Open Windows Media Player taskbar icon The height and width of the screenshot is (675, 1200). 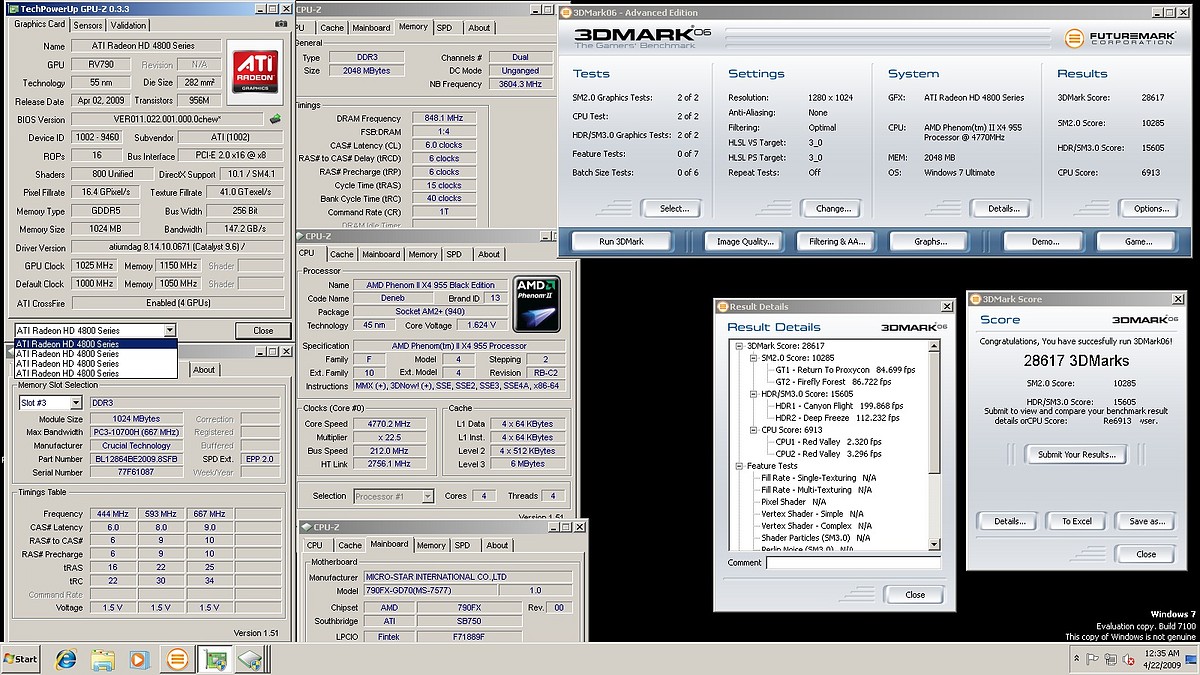(x=139, y=659)
